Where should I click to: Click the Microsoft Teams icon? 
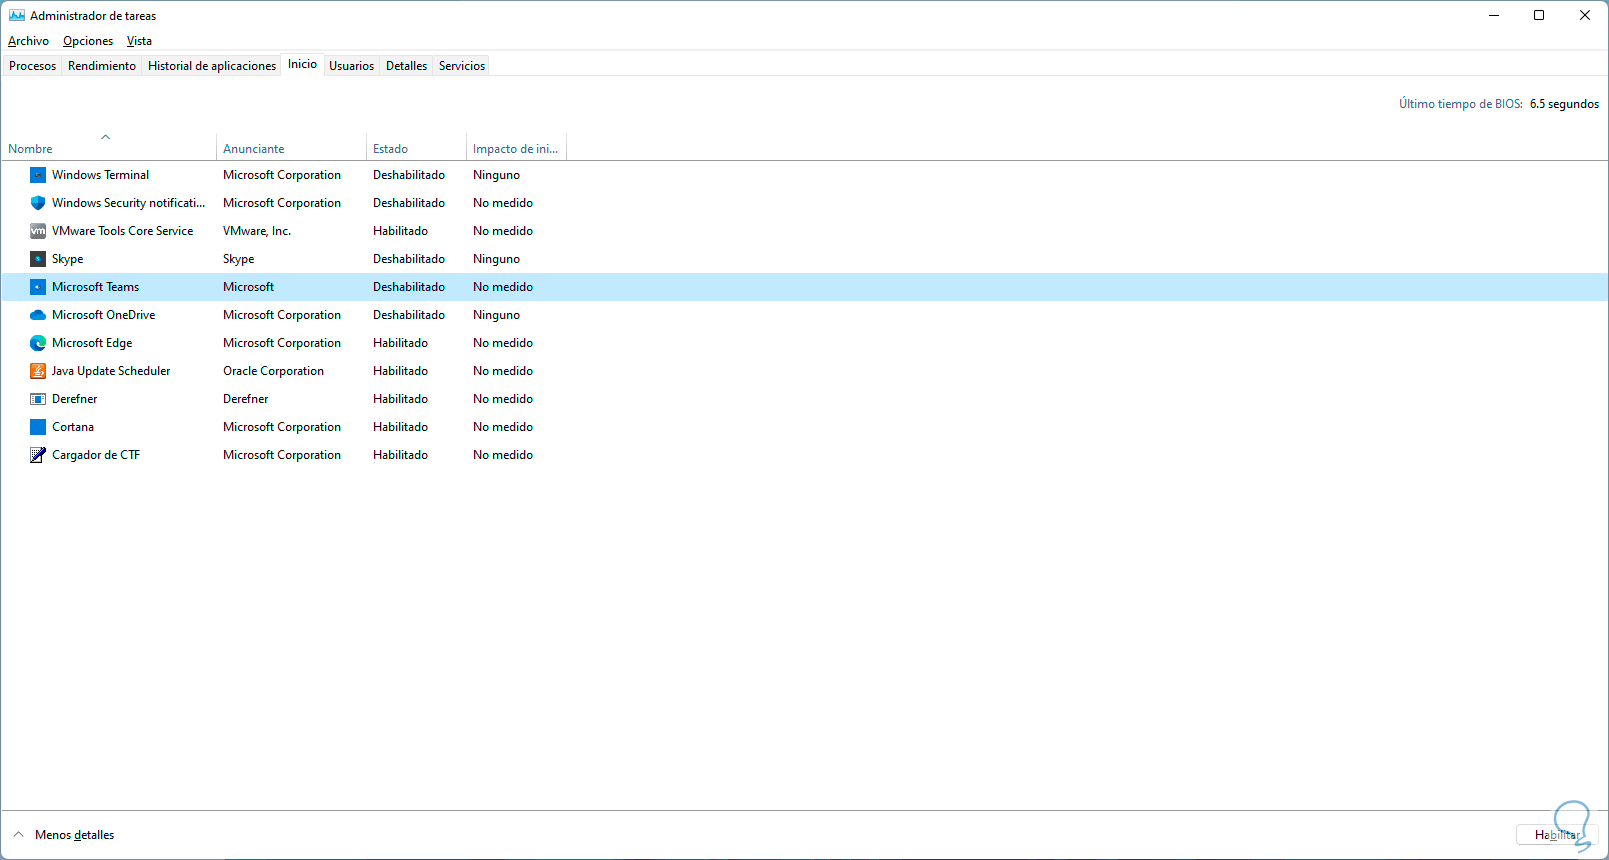tap(38, 287)
